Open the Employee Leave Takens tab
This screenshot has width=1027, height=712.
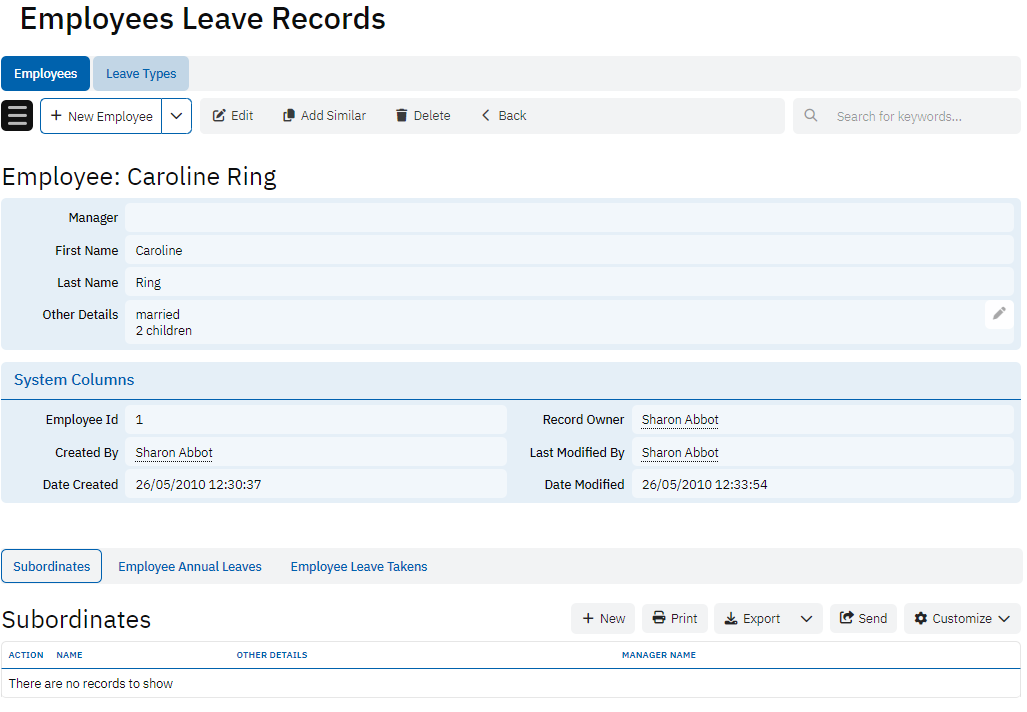359,567
